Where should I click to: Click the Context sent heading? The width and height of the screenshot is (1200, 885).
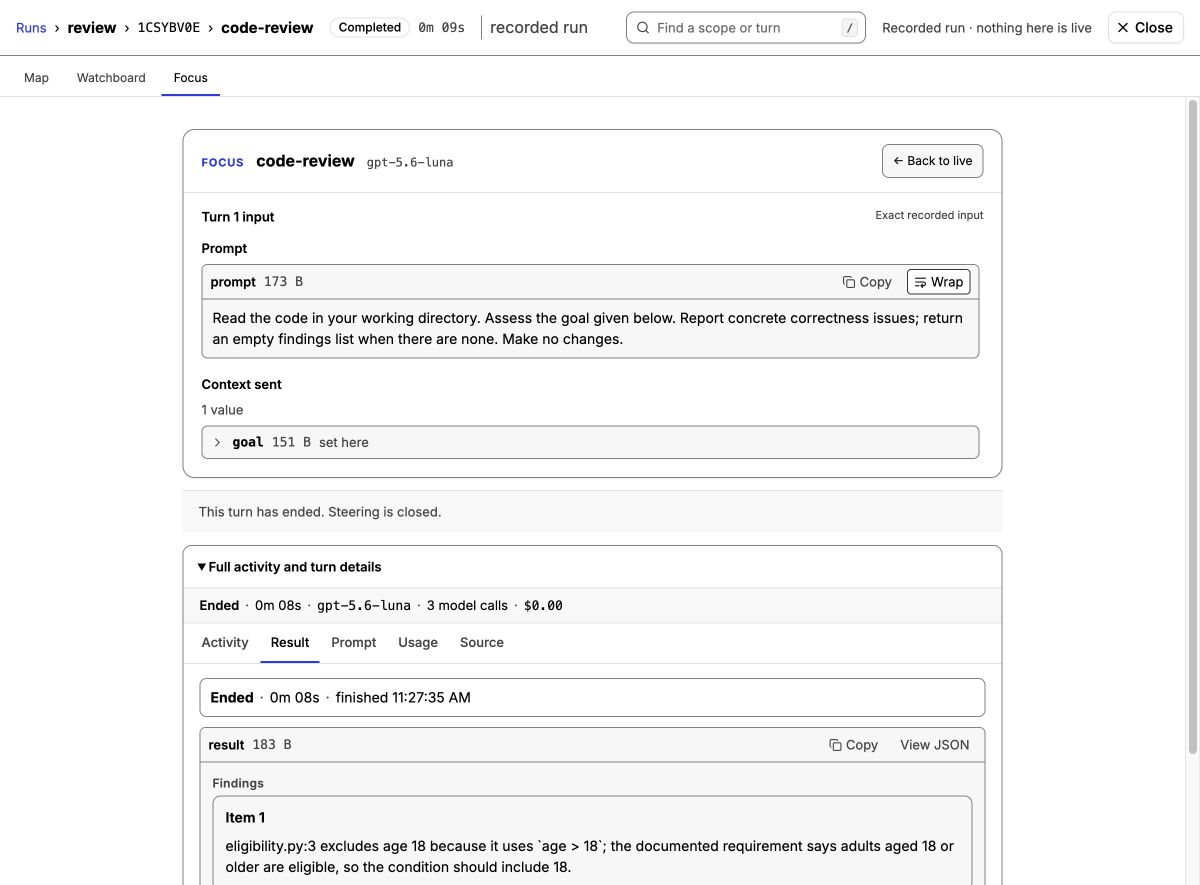(x=242, y=384)
